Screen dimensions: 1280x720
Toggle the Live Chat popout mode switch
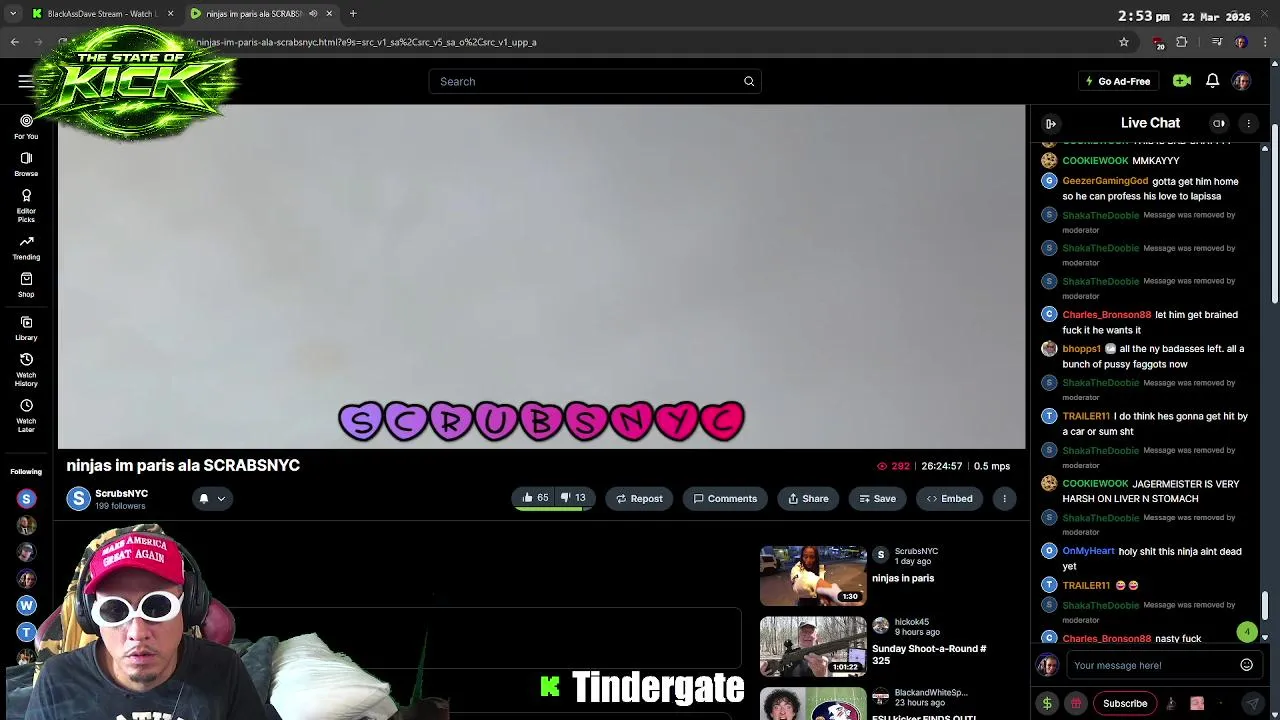click(1219, 123)
